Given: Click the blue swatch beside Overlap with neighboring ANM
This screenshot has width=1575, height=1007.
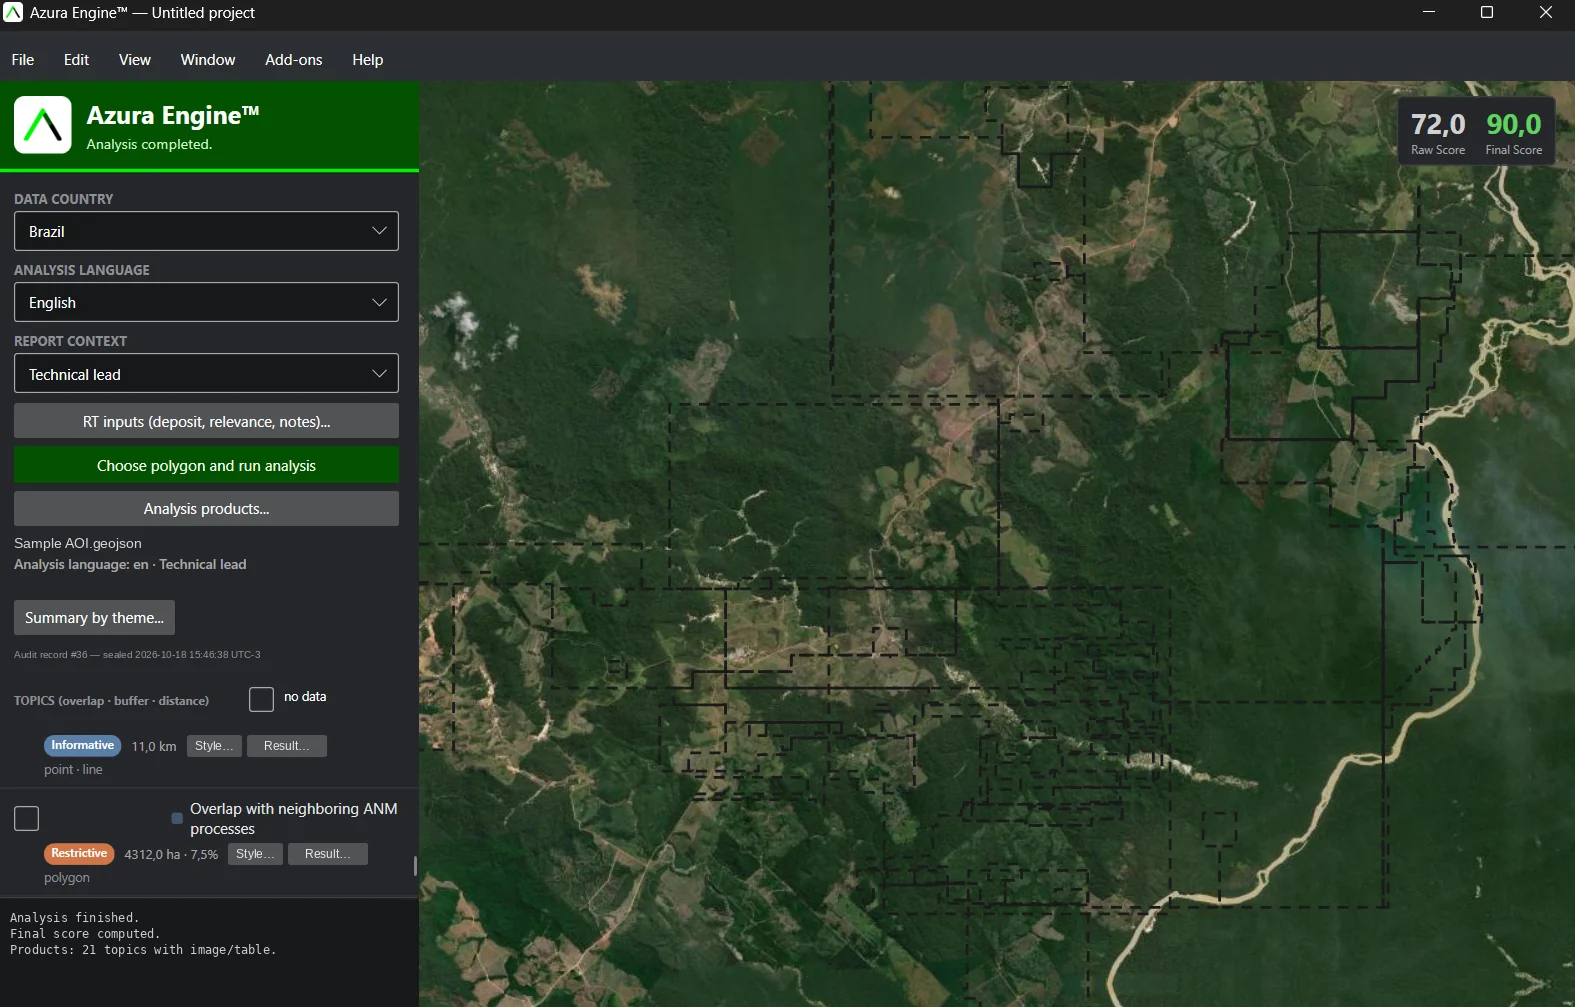Looking at the screenshot, I should [x=177, y=818].
